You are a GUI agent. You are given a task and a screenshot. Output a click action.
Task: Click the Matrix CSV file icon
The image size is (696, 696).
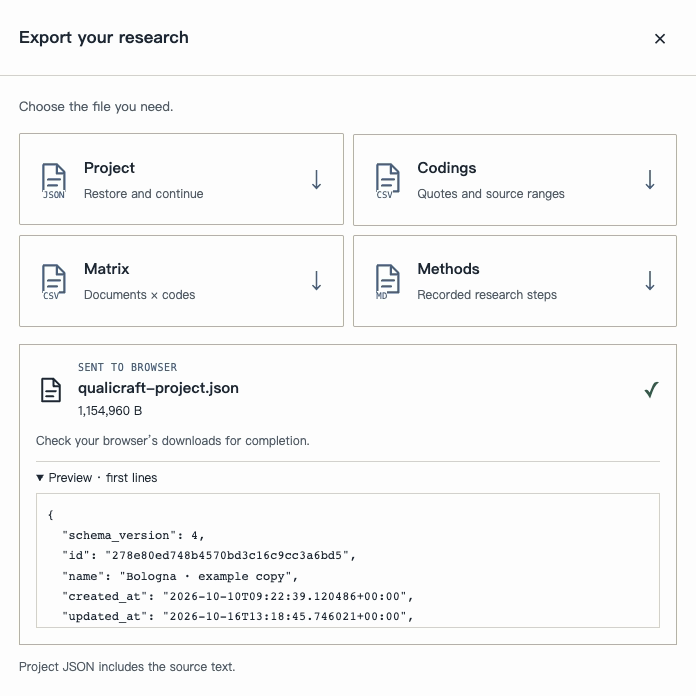[x=54, y=282]
